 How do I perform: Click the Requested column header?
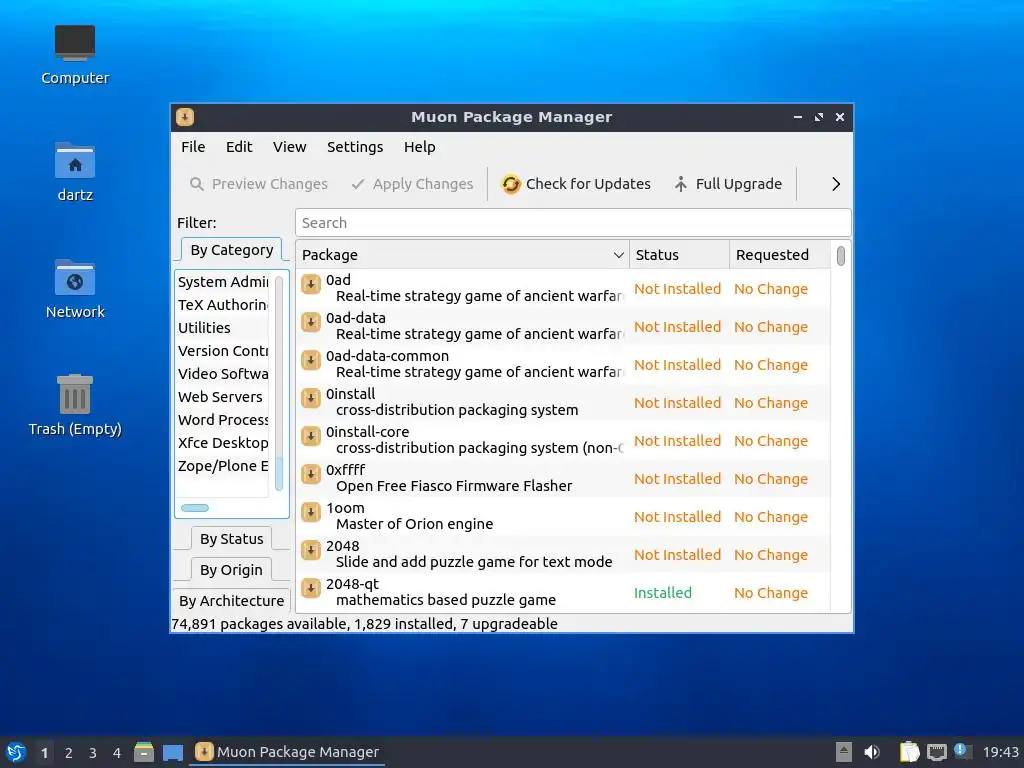(x=780, y=255)
